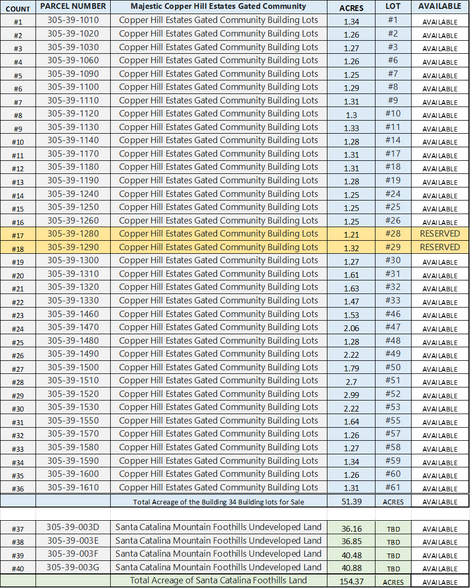Click the TBD cell for parcel 305-39-003F
470x588 pixels.
393,555
